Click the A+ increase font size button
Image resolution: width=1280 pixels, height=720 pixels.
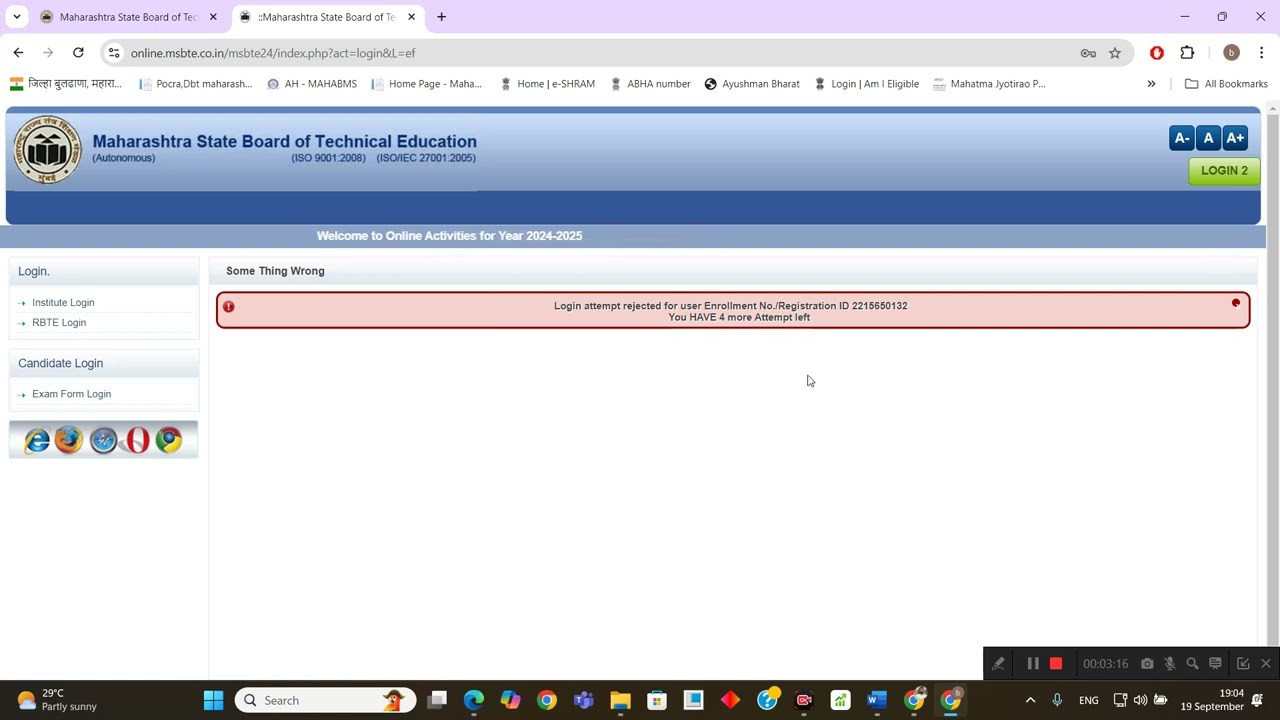(x=1235, y=139)
